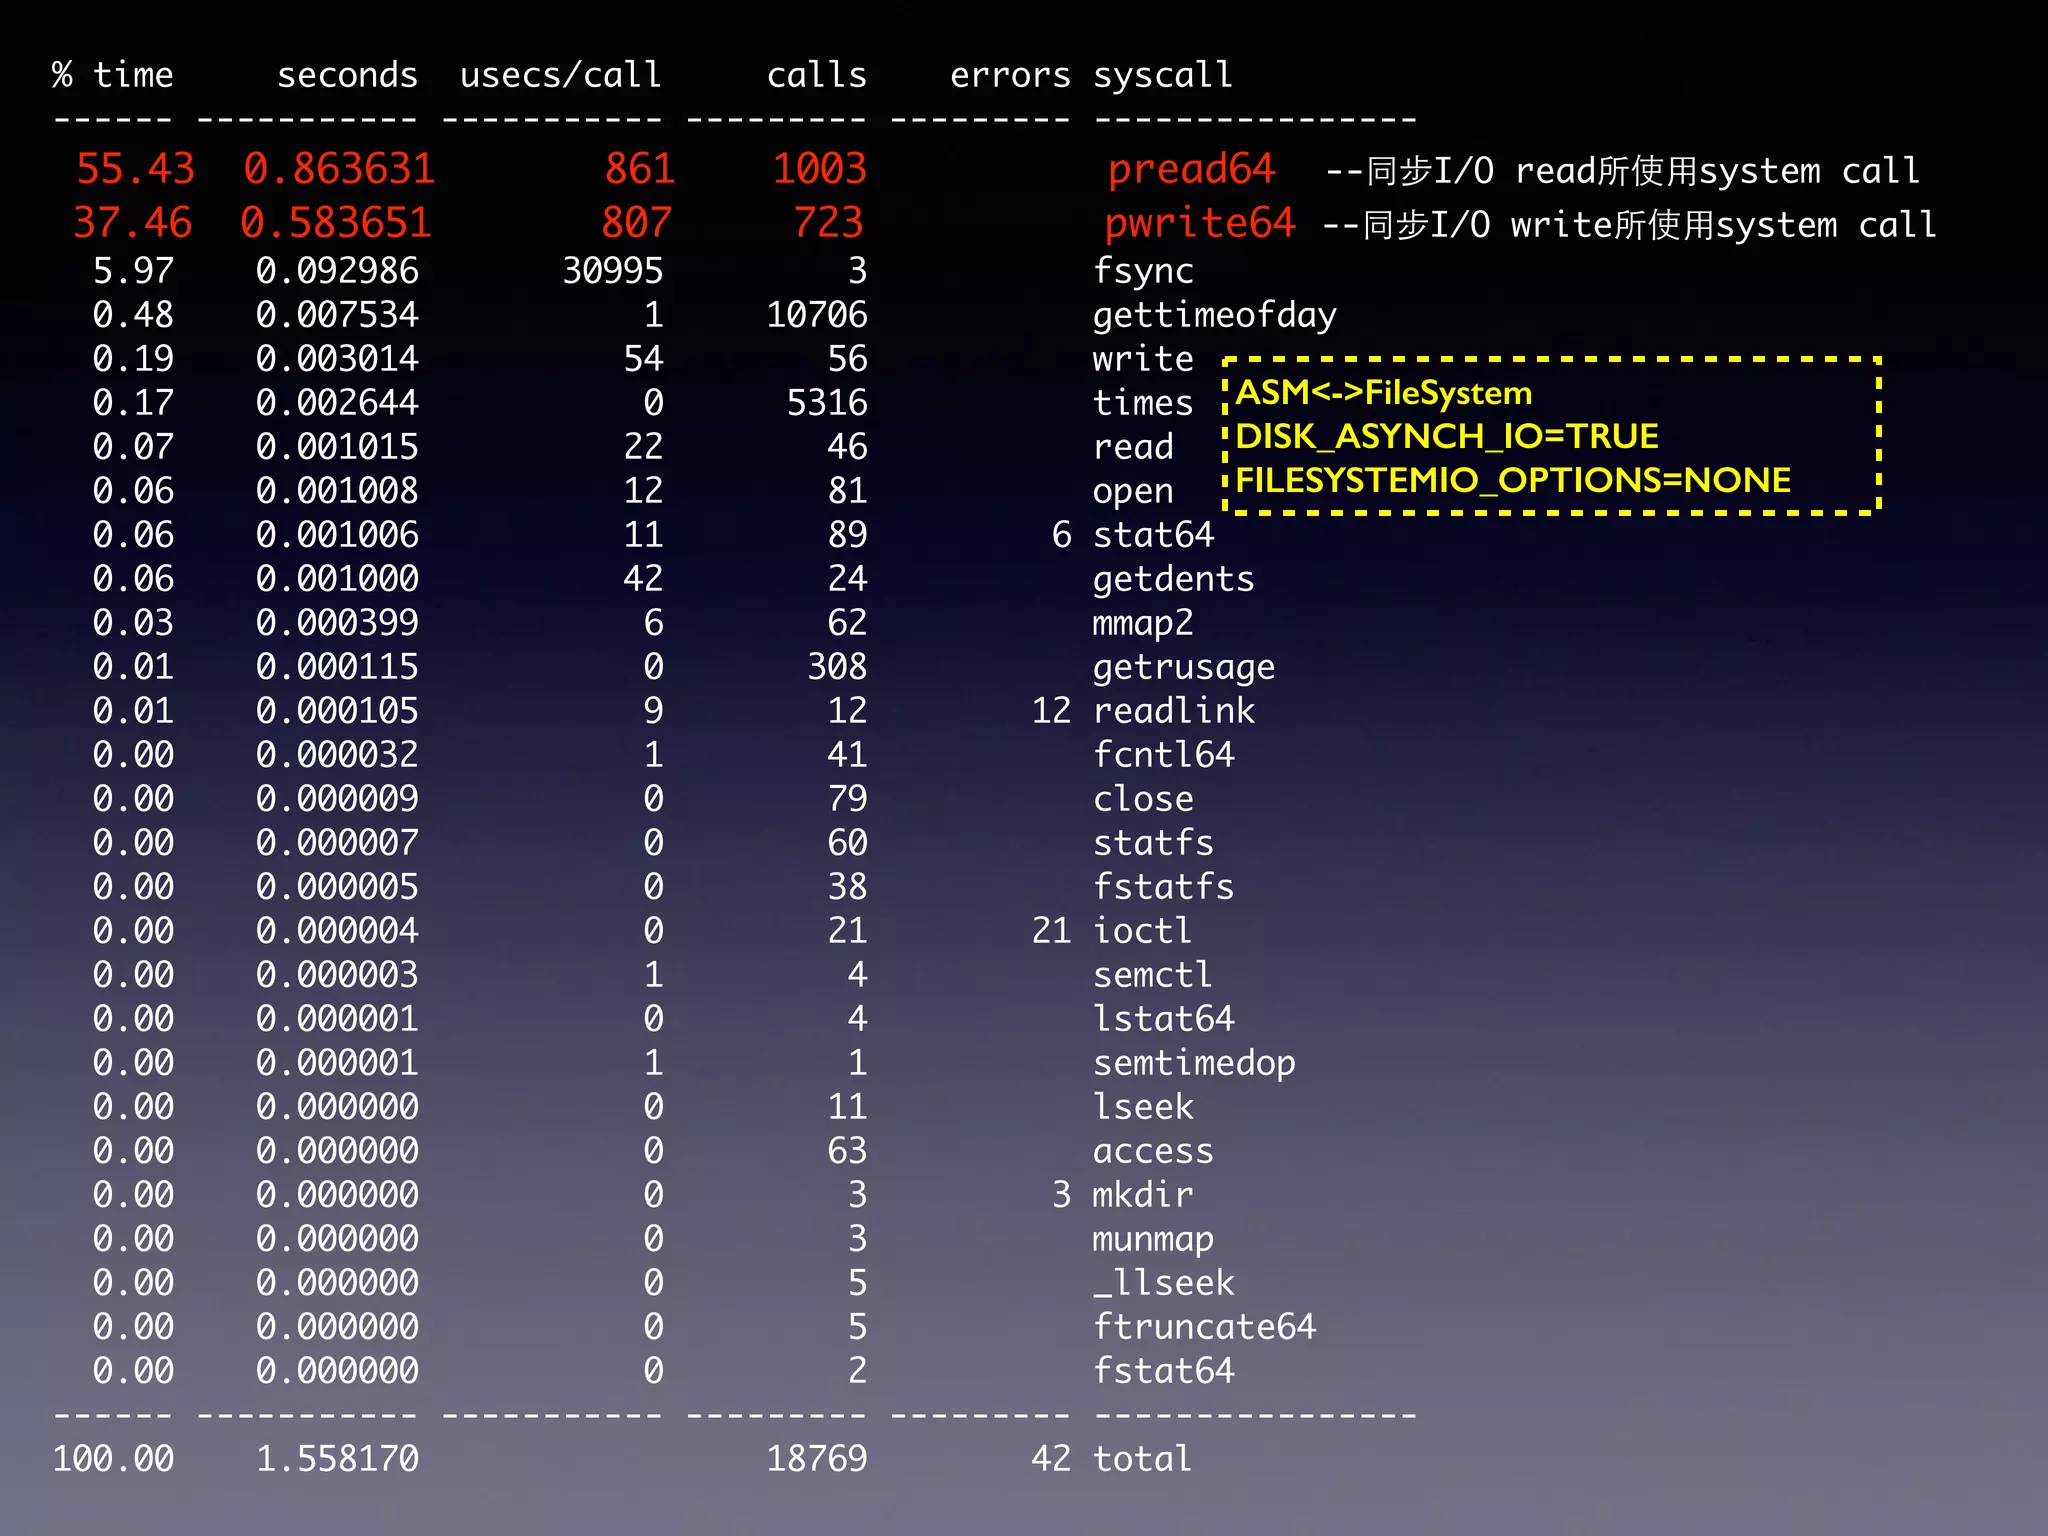Click the calls value 5316
2048x1536 pixels.
point(827,403)
